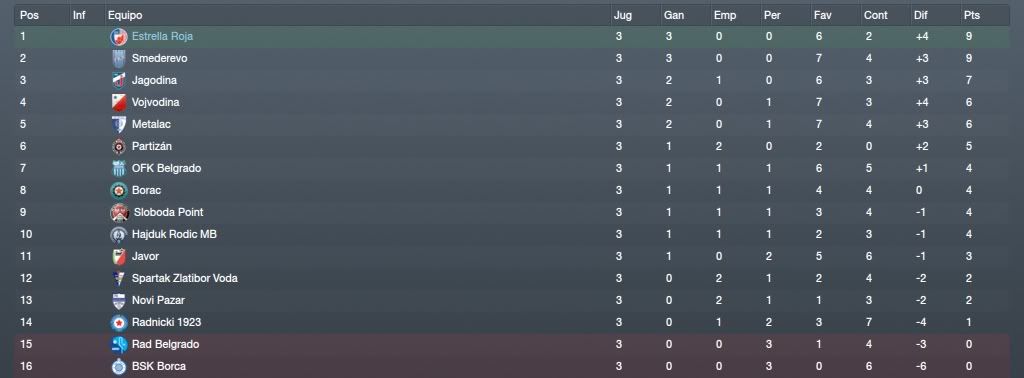Click the Pos column header
The image size is (1024, 378).
tap(29, 15)
